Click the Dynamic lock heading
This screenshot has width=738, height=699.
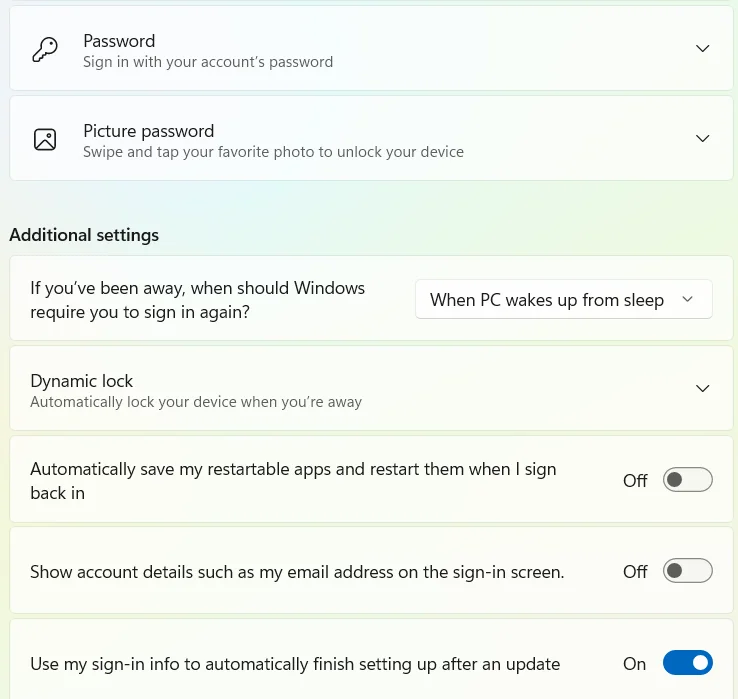click(81, 381)
